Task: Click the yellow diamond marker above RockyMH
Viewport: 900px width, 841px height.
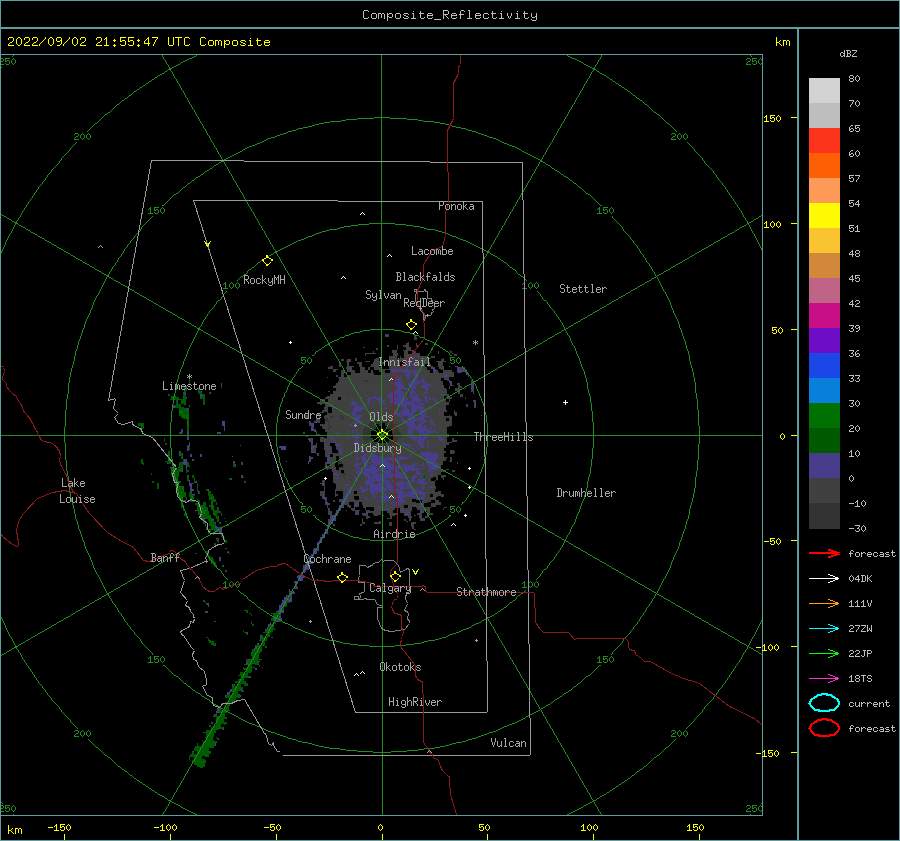Action: point(267,261)
